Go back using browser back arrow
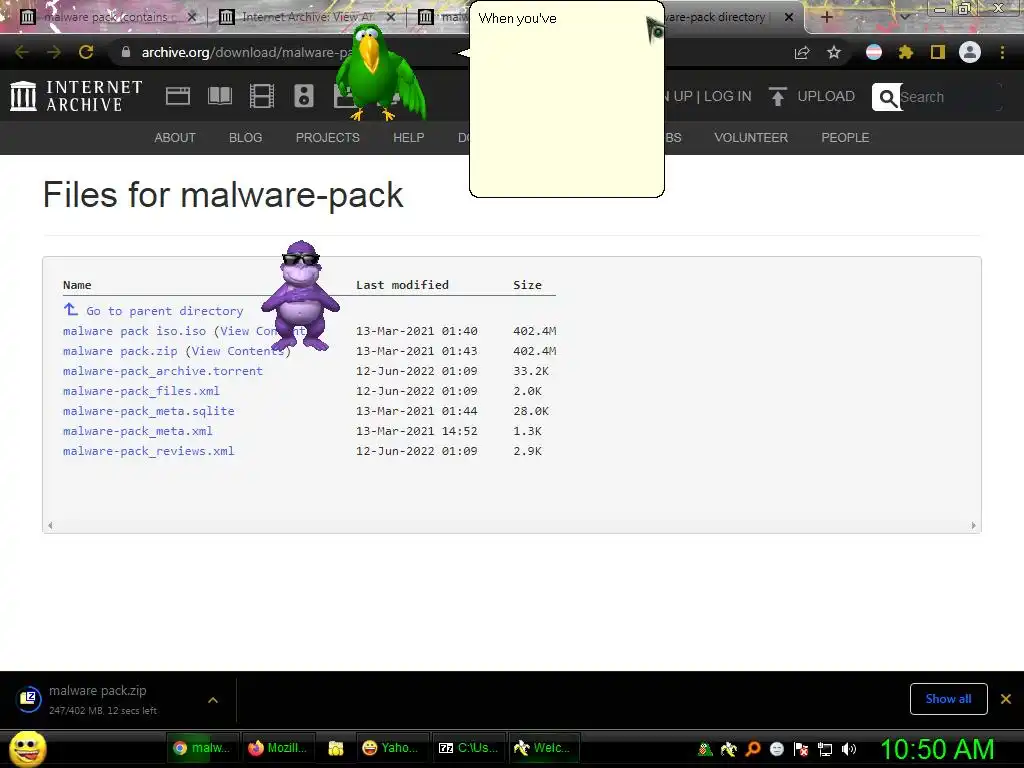The width and height of the screenshot is (1024, 768). 22,52
